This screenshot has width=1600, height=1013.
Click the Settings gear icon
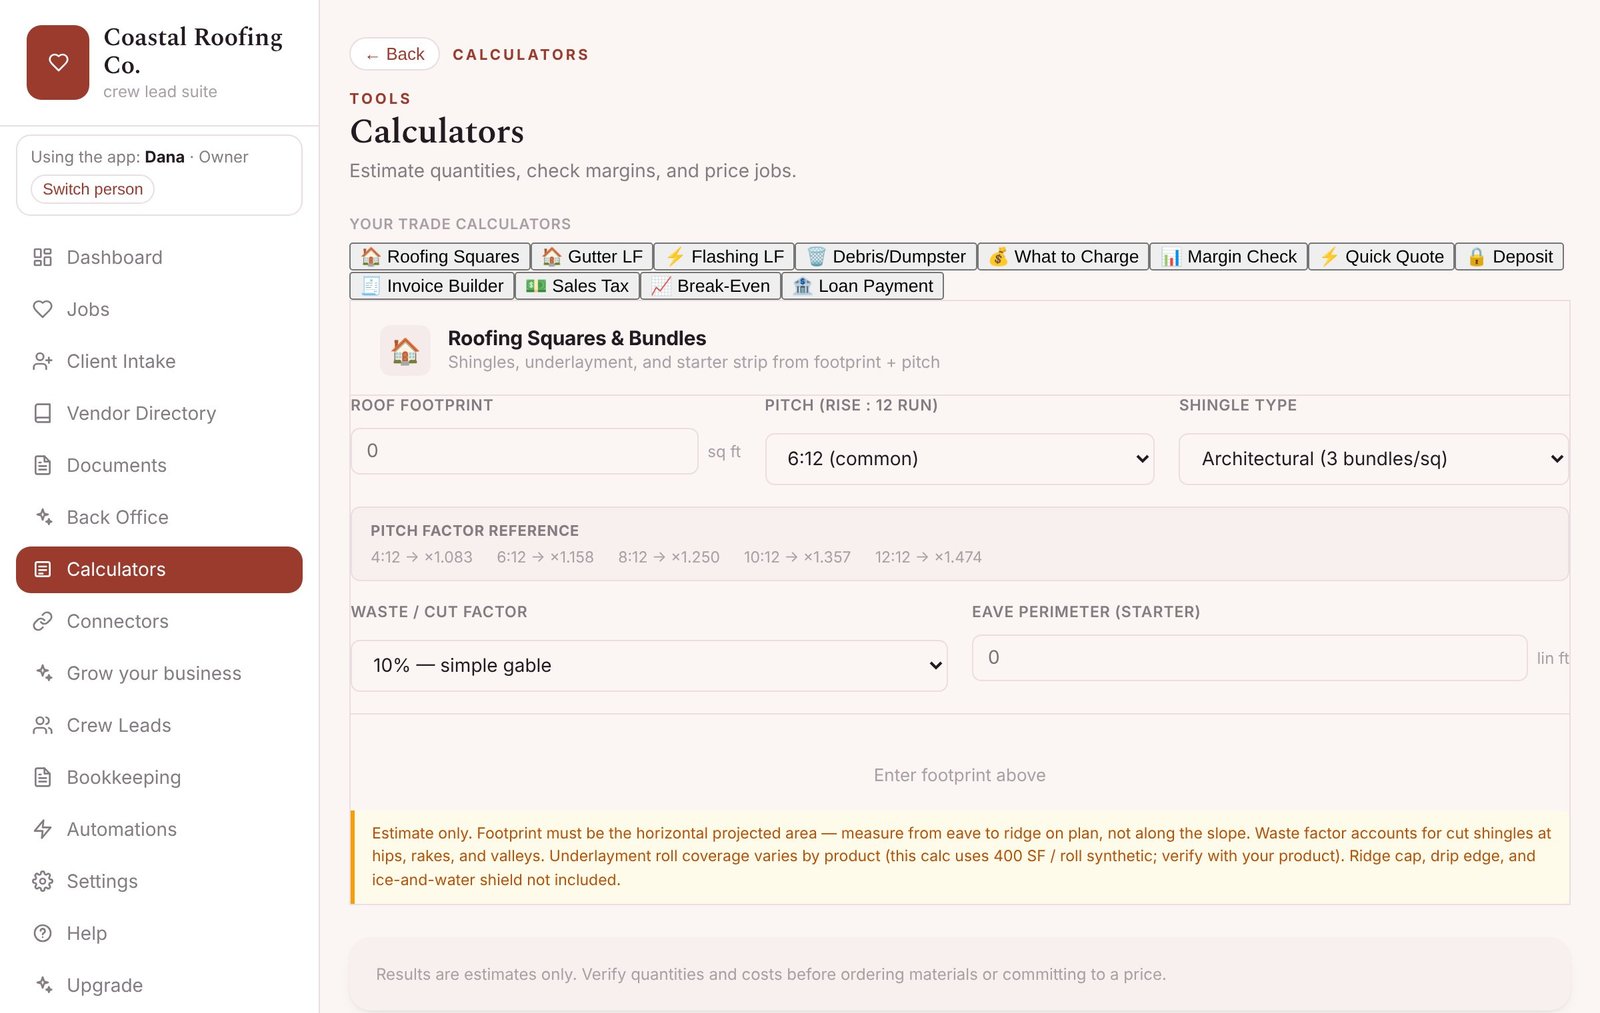coord(42,881)
